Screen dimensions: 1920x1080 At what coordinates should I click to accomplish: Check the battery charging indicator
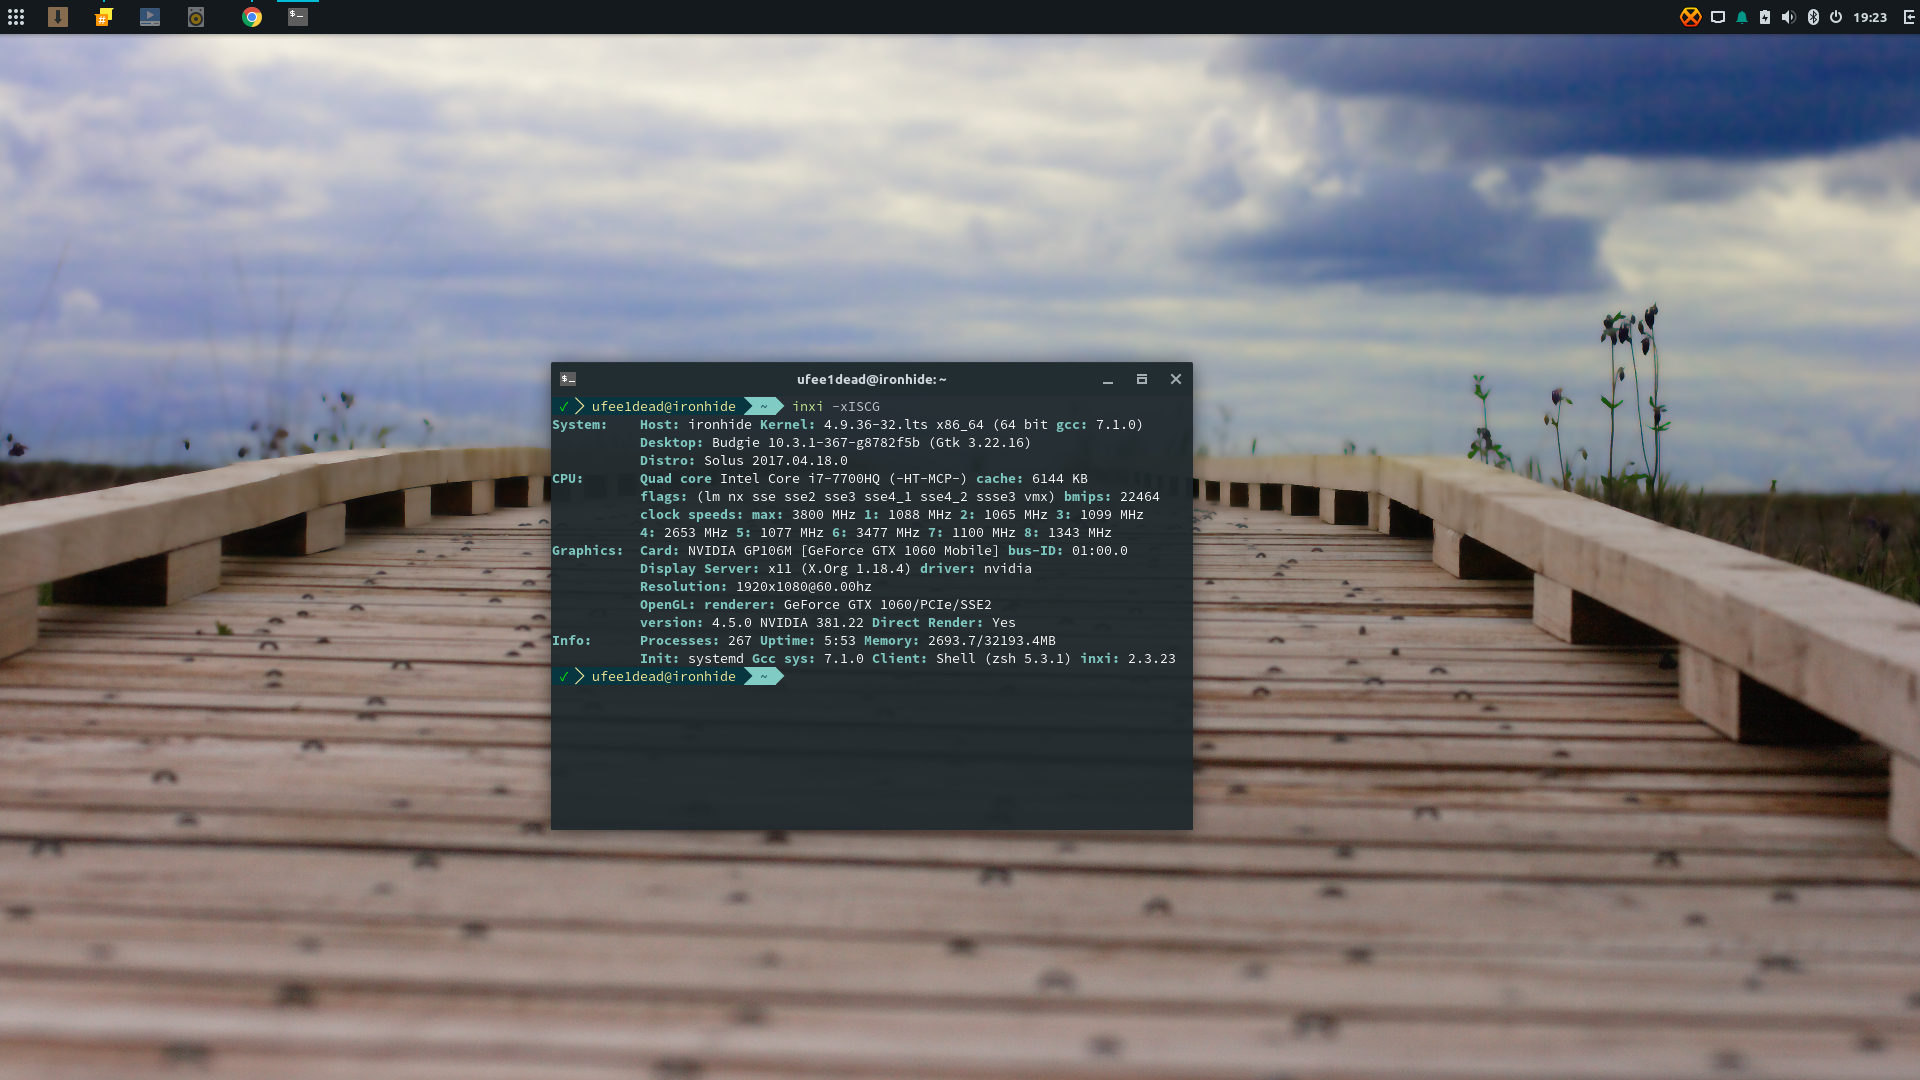click(1765, 17)
